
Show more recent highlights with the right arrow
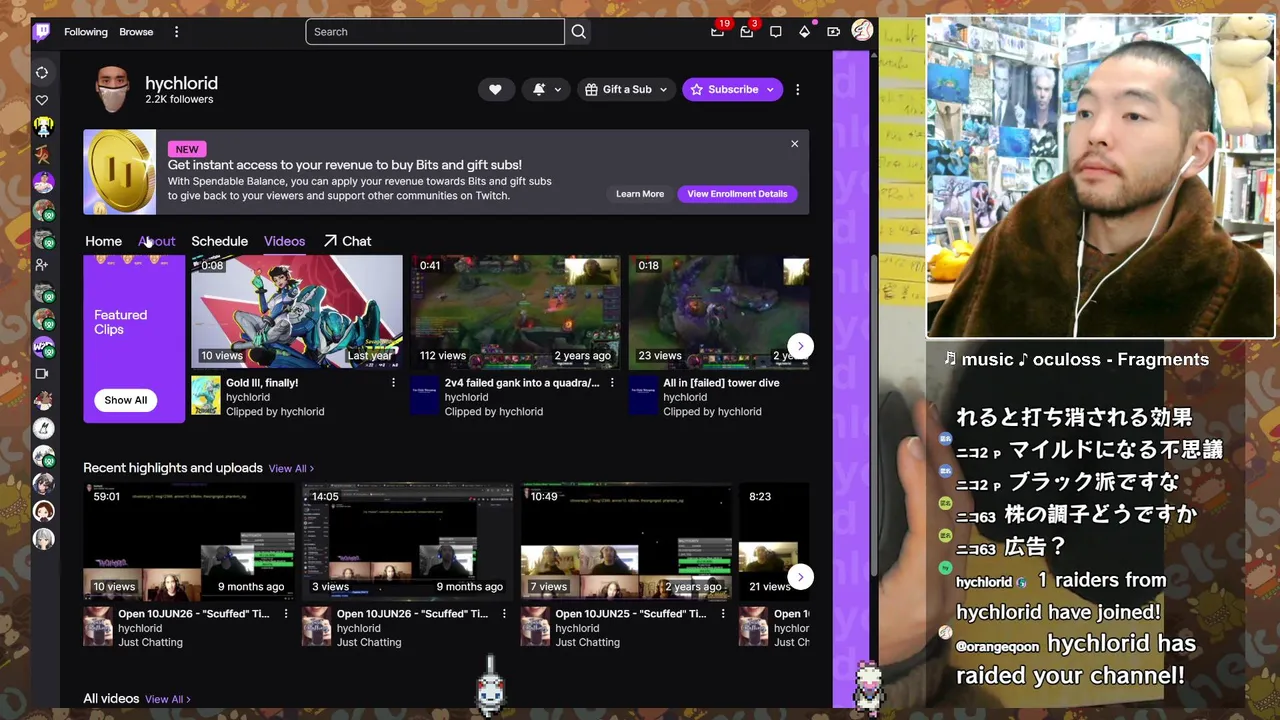coord(800,577)
